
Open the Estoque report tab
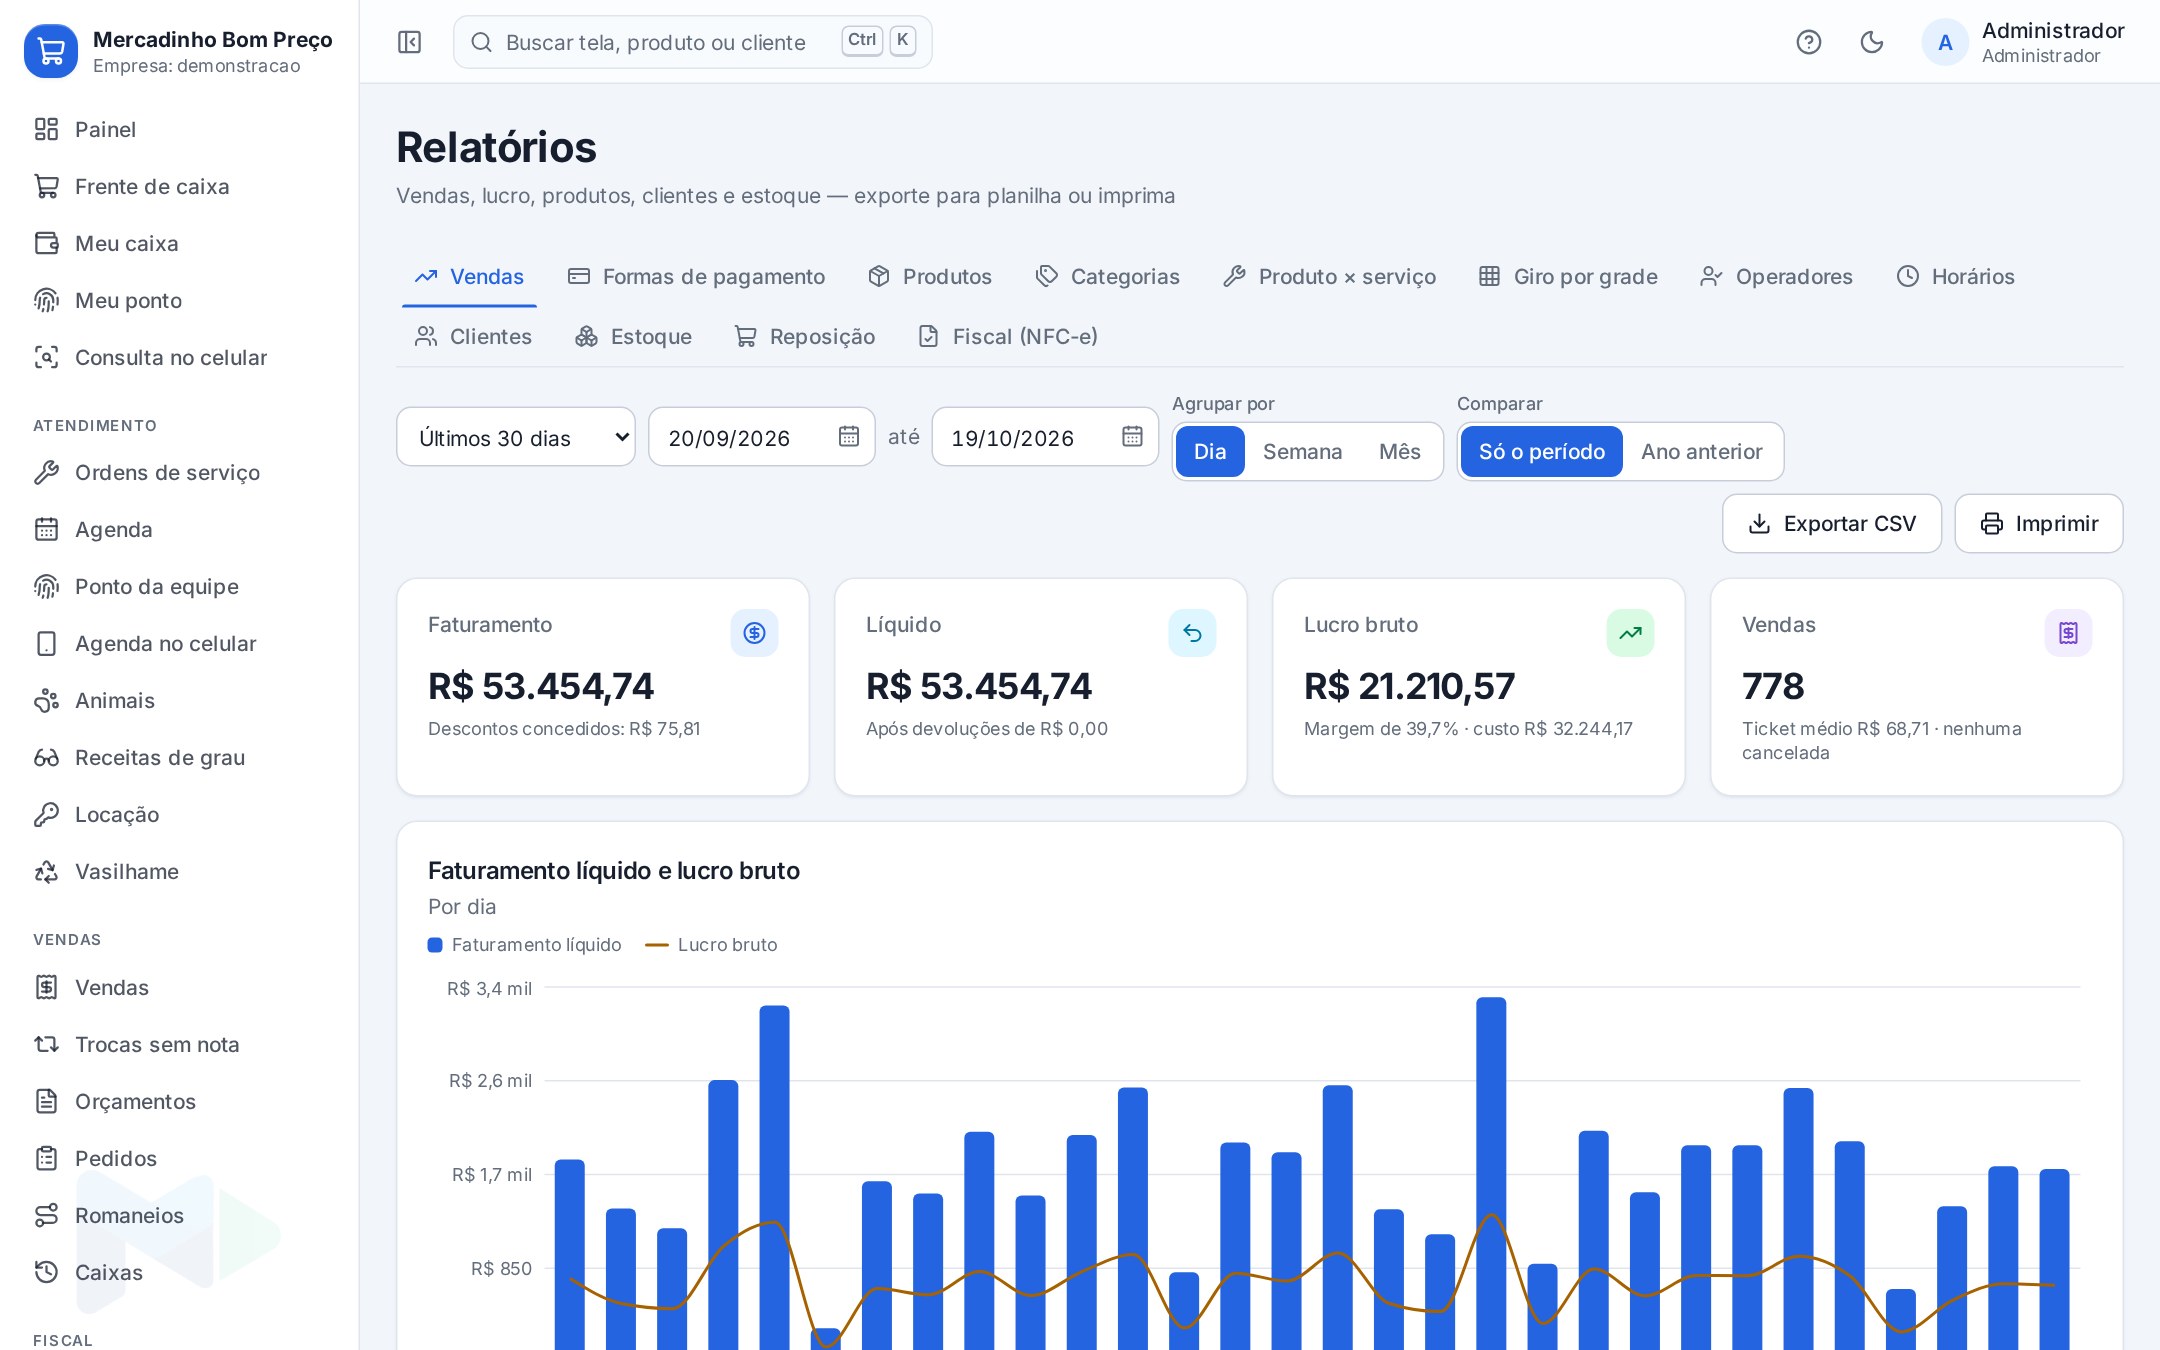tap(633, 336)
